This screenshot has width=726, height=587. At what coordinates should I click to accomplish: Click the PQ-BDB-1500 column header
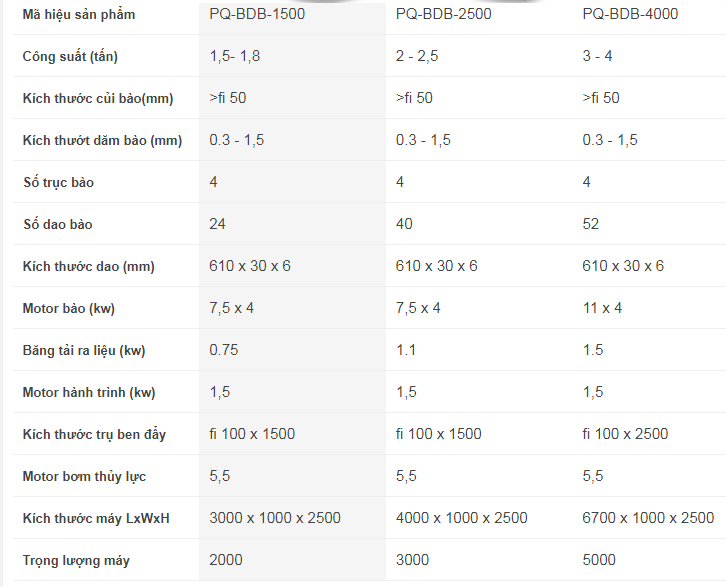[x=257, y=14]
